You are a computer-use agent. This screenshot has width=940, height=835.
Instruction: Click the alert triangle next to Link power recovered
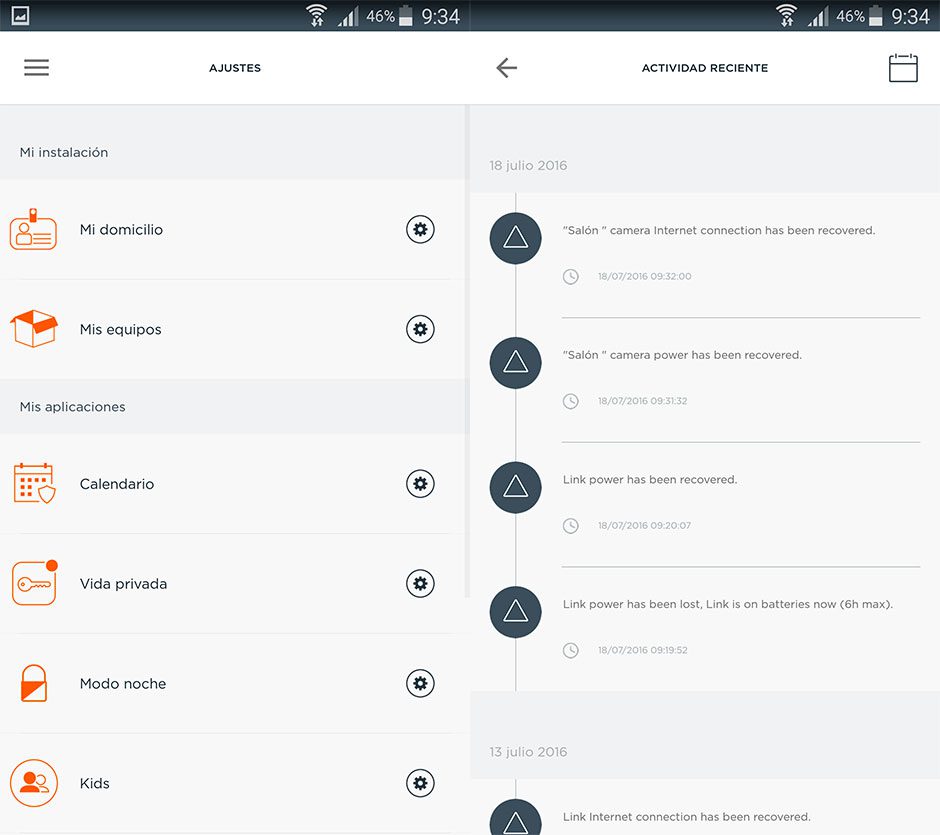pos(514,487)
